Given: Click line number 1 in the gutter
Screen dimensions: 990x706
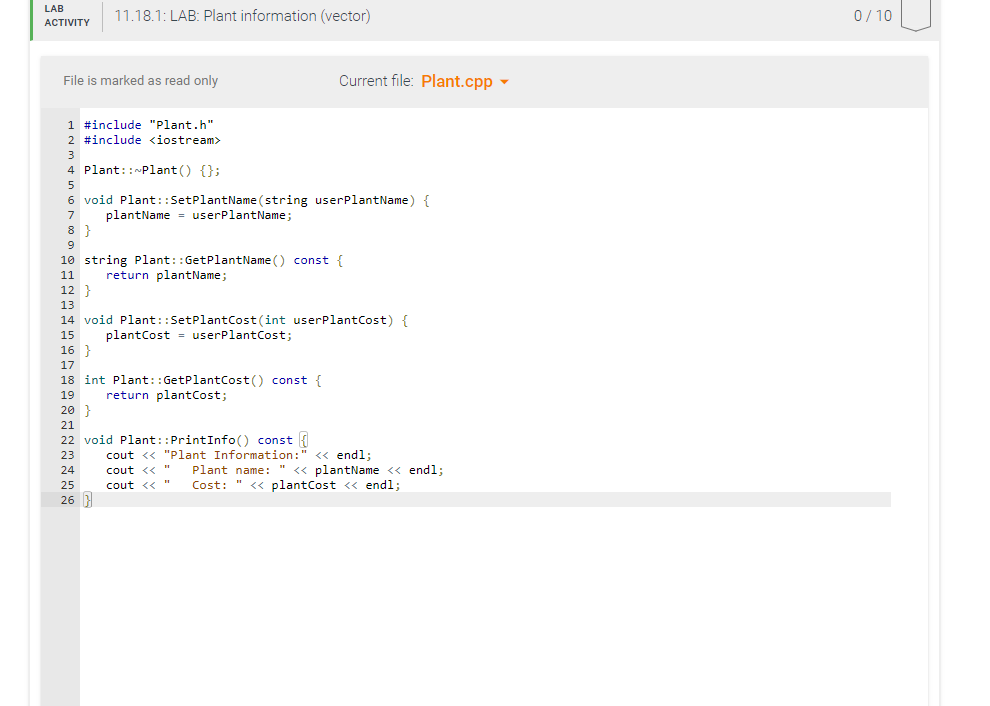Looking at the screenshot, I should pyautogui.click(x=70, y=124).
